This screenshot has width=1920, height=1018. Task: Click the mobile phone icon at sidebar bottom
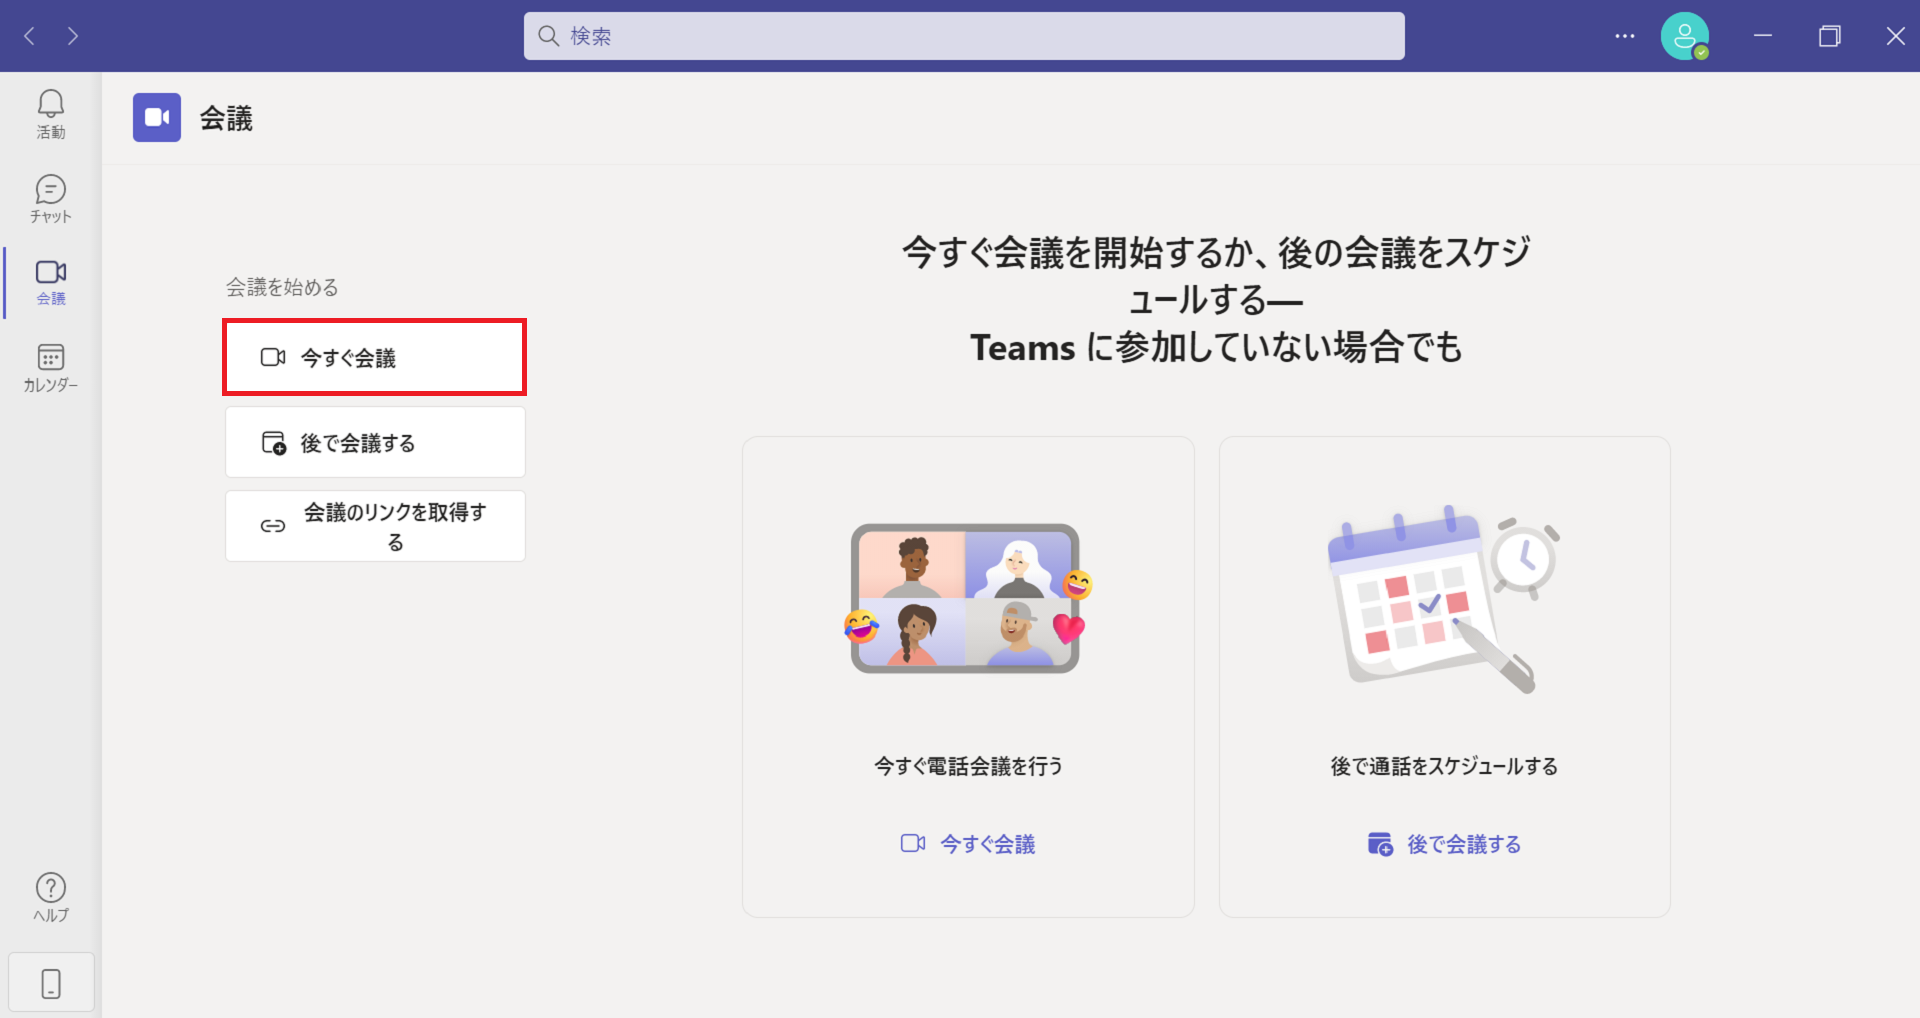point(51,983)
